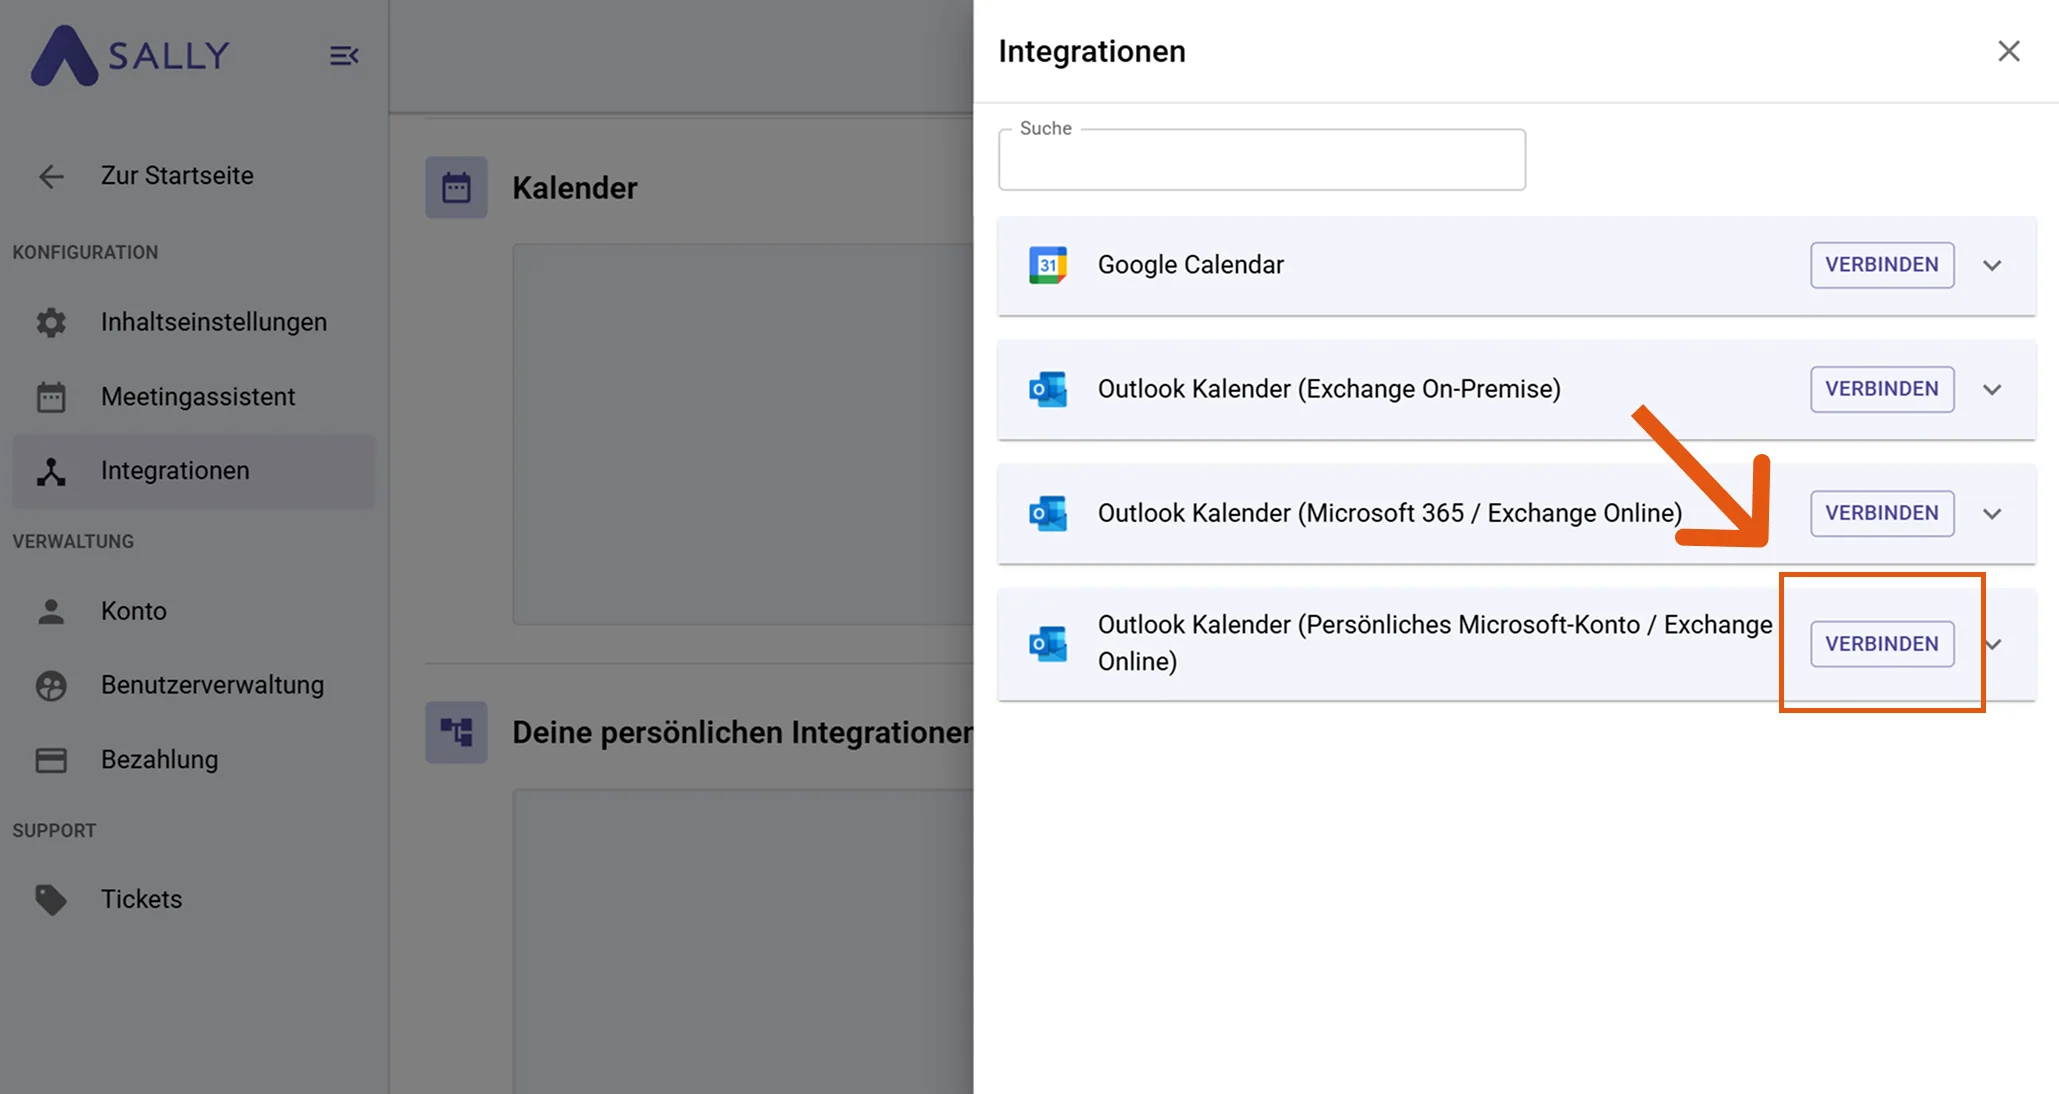Click the Sally logo
The image size is (2059, 1094).
pyautogui.click(x=130, y=55)
